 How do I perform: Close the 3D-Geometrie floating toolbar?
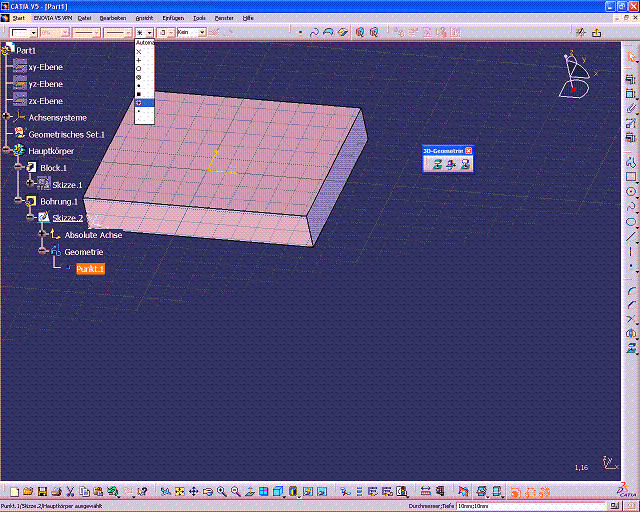tap(469, 151)
